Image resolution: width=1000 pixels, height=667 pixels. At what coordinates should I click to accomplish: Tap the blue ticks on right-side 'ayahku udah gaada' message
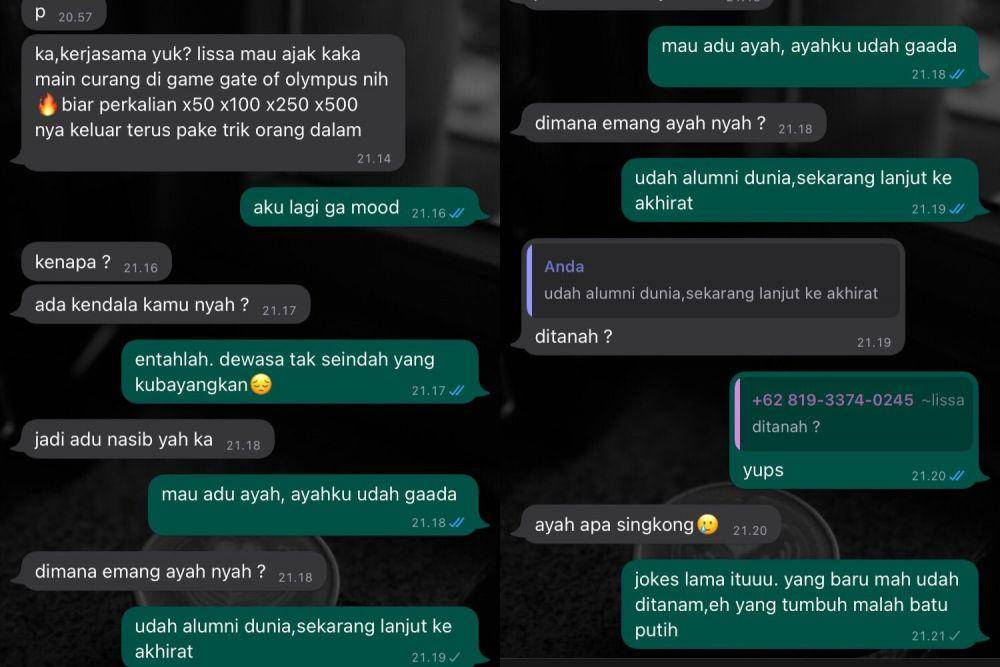[x=957, y=75]
